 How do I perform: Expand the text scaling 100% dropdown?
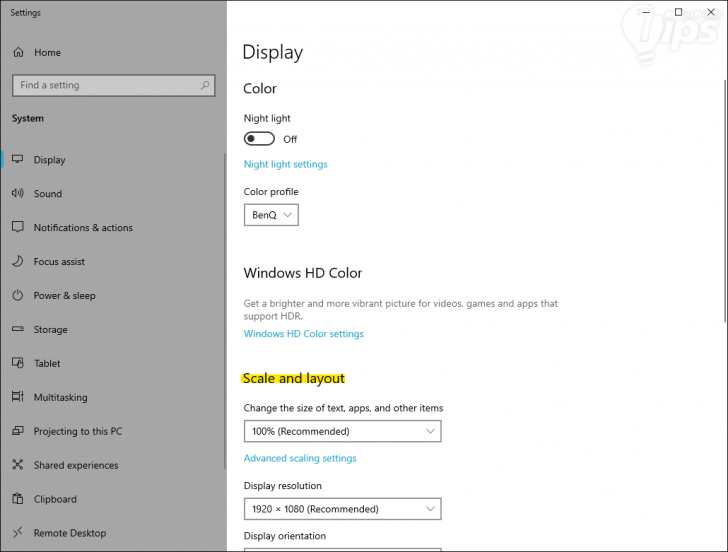[x=342, y=431]
